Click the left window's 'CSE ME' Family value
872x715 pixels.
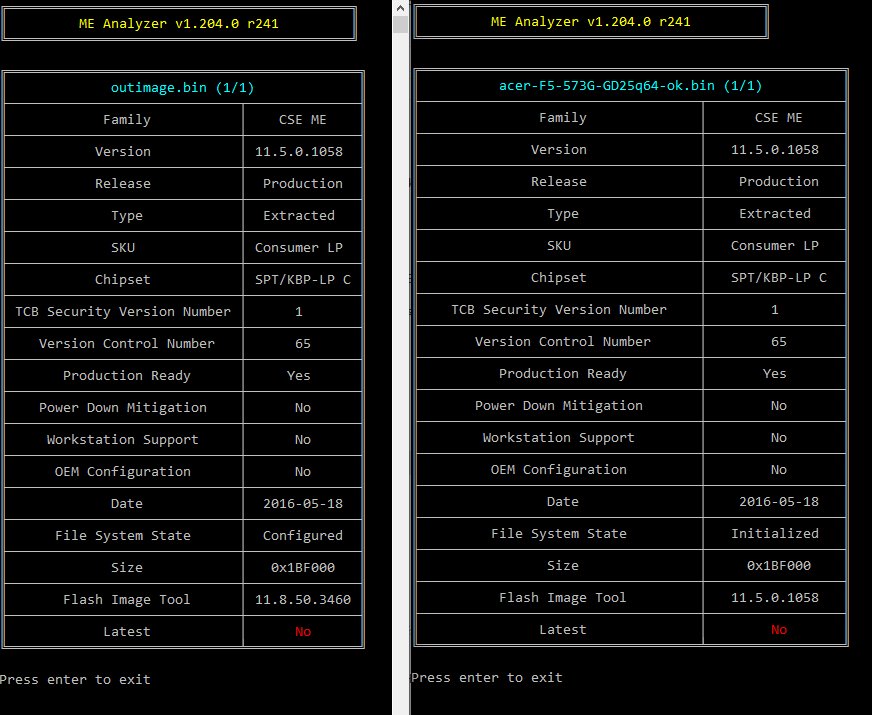pyautogui.click(x=303, y=120)
